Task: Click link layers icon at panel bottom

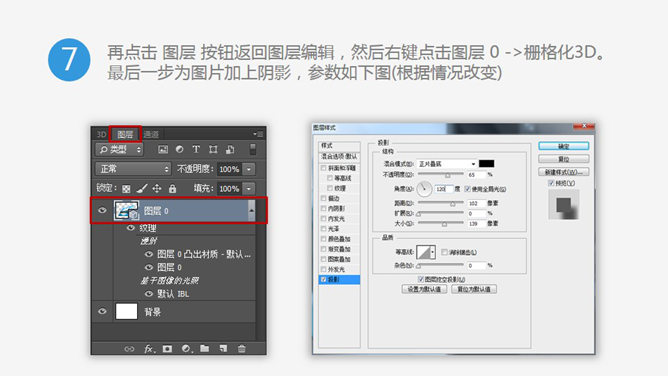Action: tap(129, 349)
